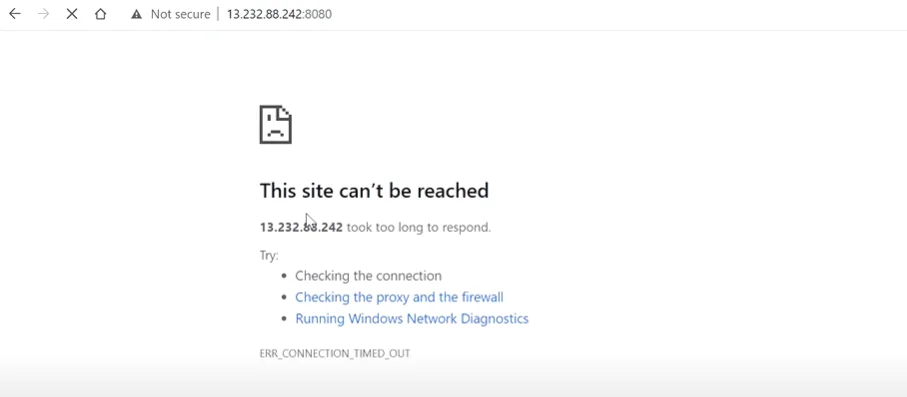Open Checking the proxy and the firewall
907x397 pixels.
pos(399,297)
